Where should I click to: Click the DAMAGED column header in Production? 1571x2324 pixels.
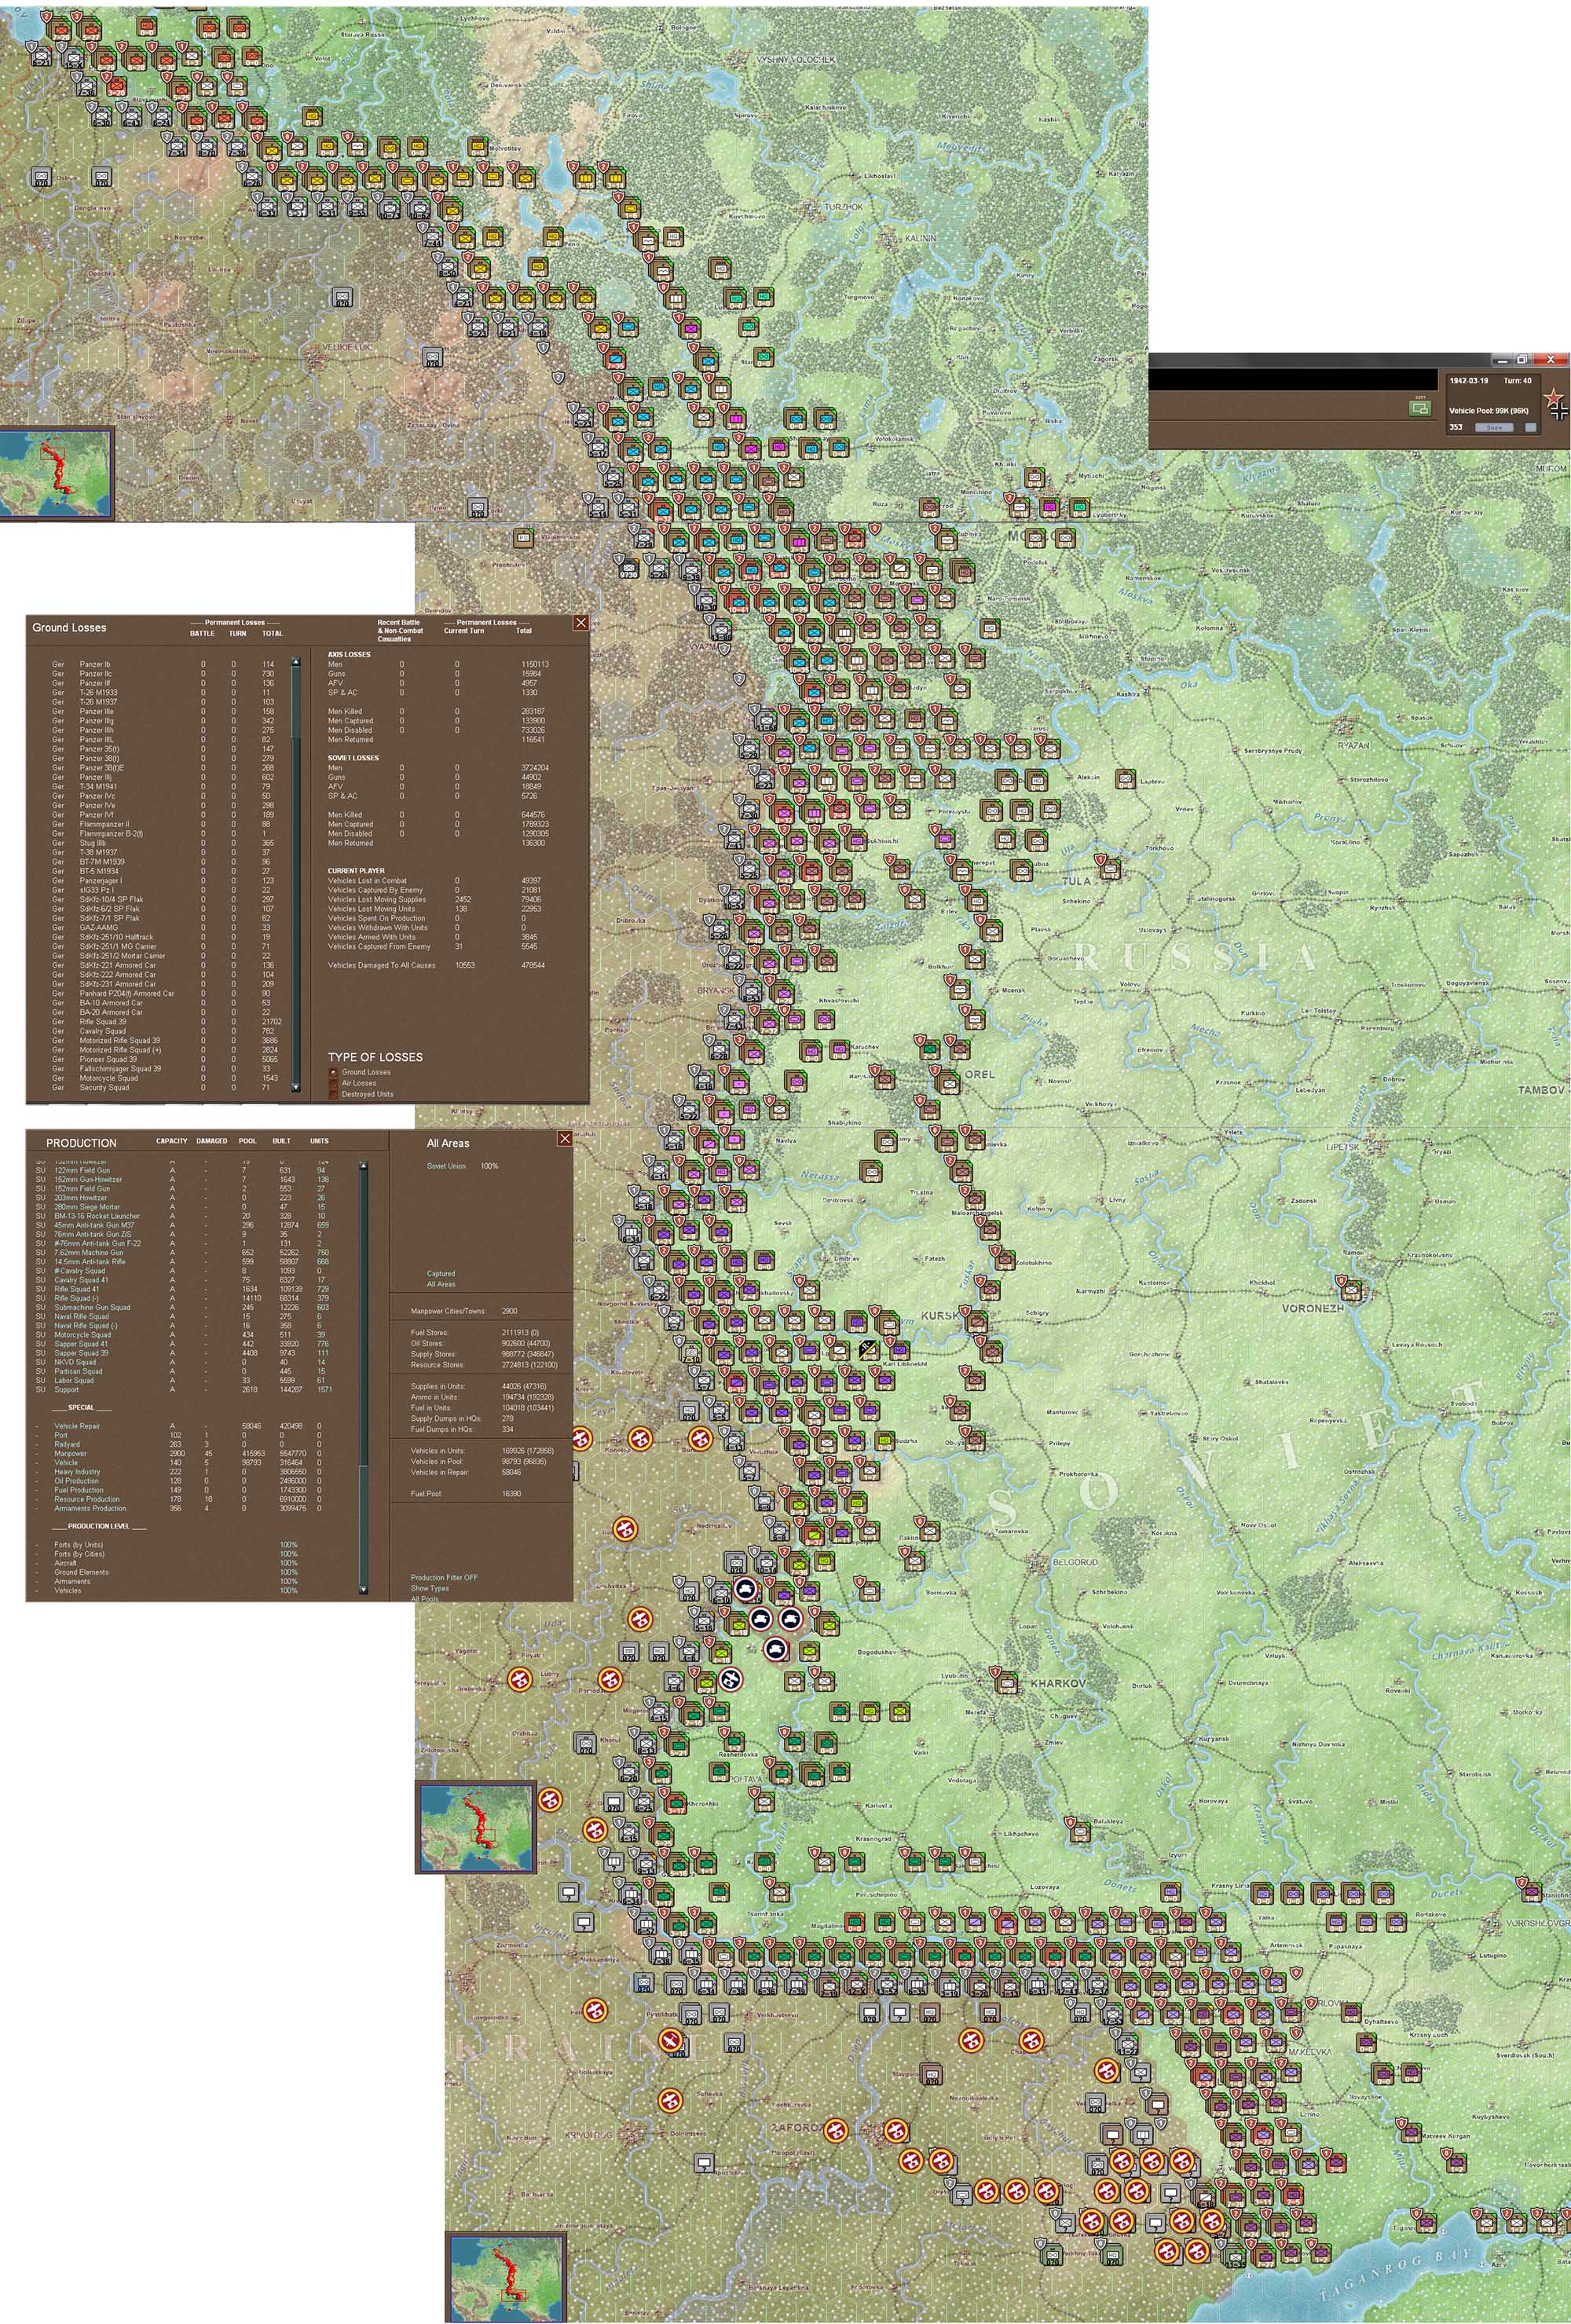click(x=212, y=1141)
